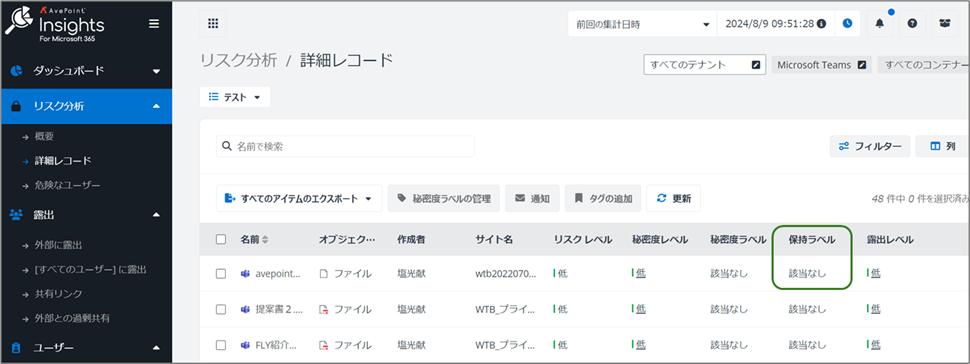This screenshot has height=364, width=970.
Task: Click the 更新 refresh button
Action: [674, 199]
